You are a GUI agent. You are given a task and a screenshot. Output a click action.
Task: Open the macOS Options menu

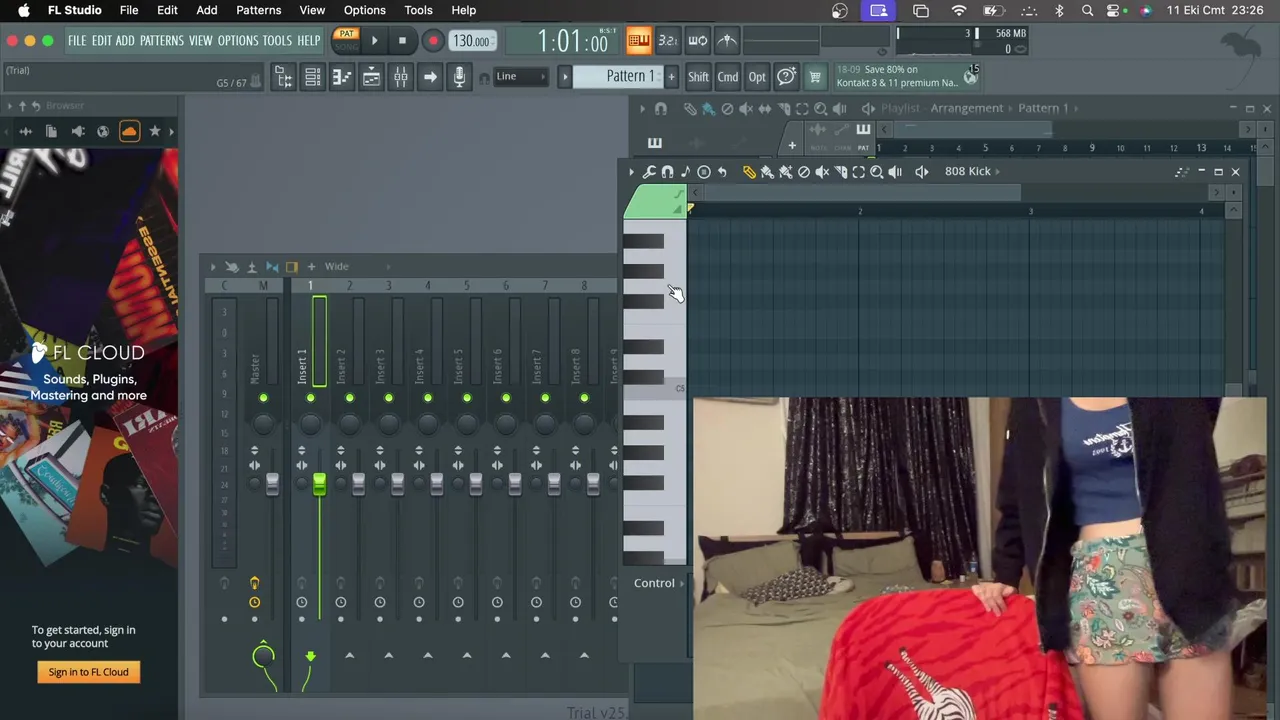click(x=365, y=10)
